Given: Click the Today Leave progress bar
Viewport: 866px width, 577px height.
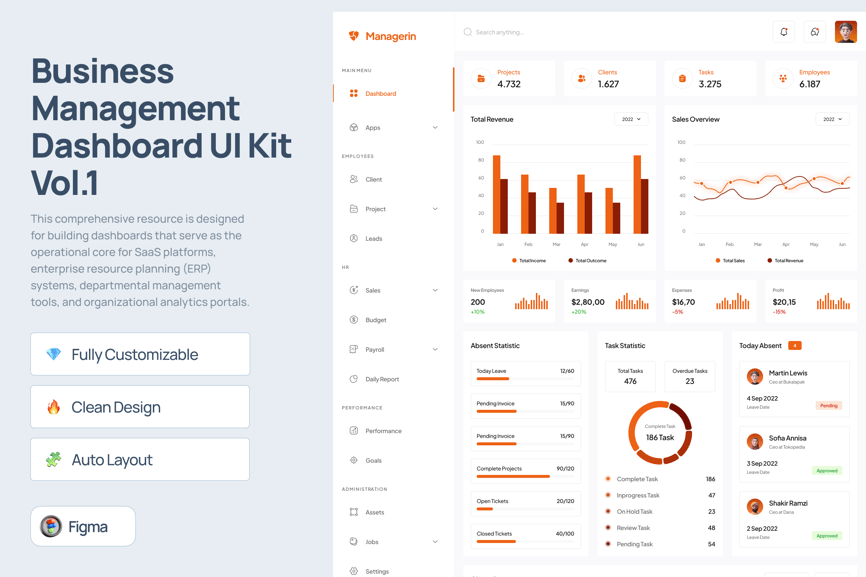Looking at the screenshot, I should [525, 379].
